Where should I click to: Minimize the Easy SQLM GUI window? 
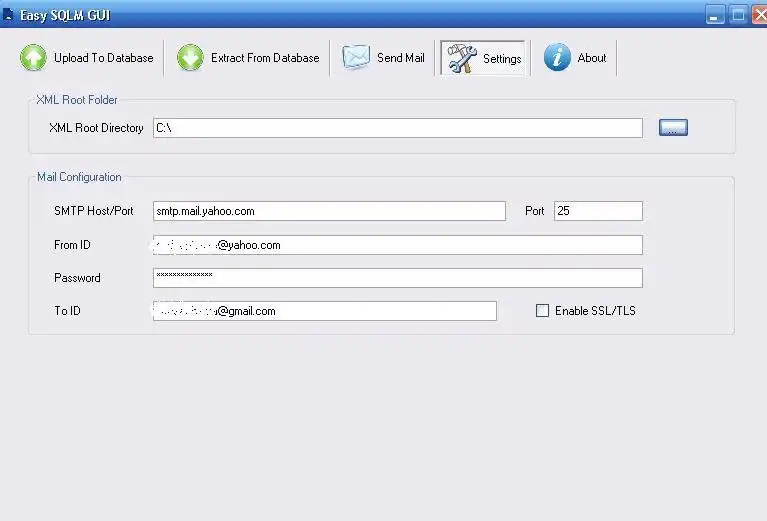(x=715, y=15)
